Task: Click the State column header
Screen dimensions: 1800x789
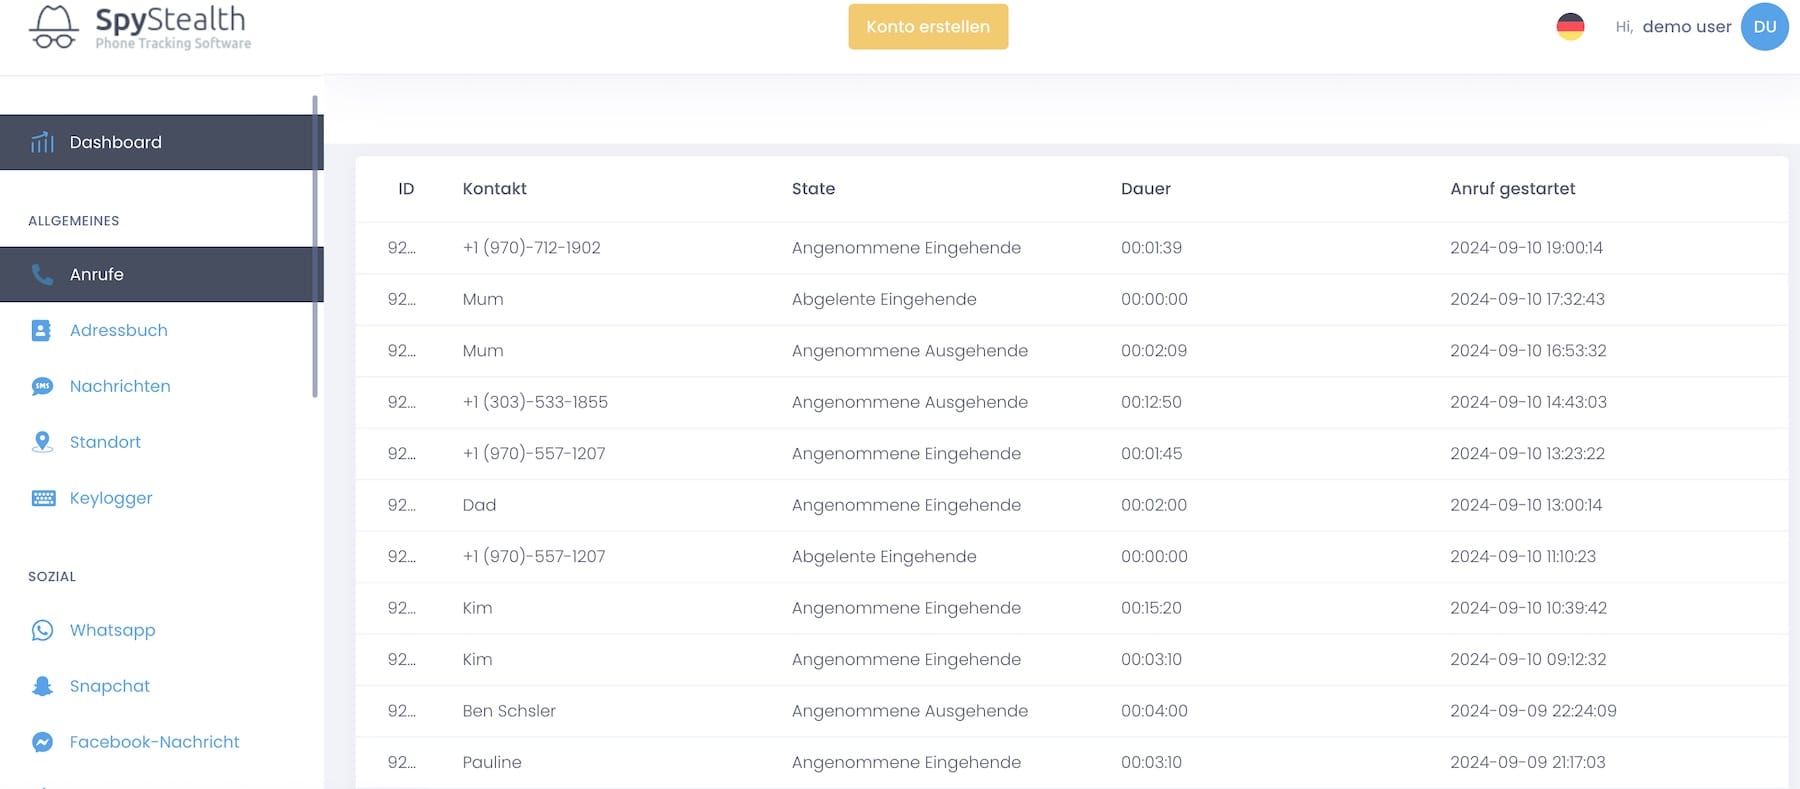Action: coord(813,189)
